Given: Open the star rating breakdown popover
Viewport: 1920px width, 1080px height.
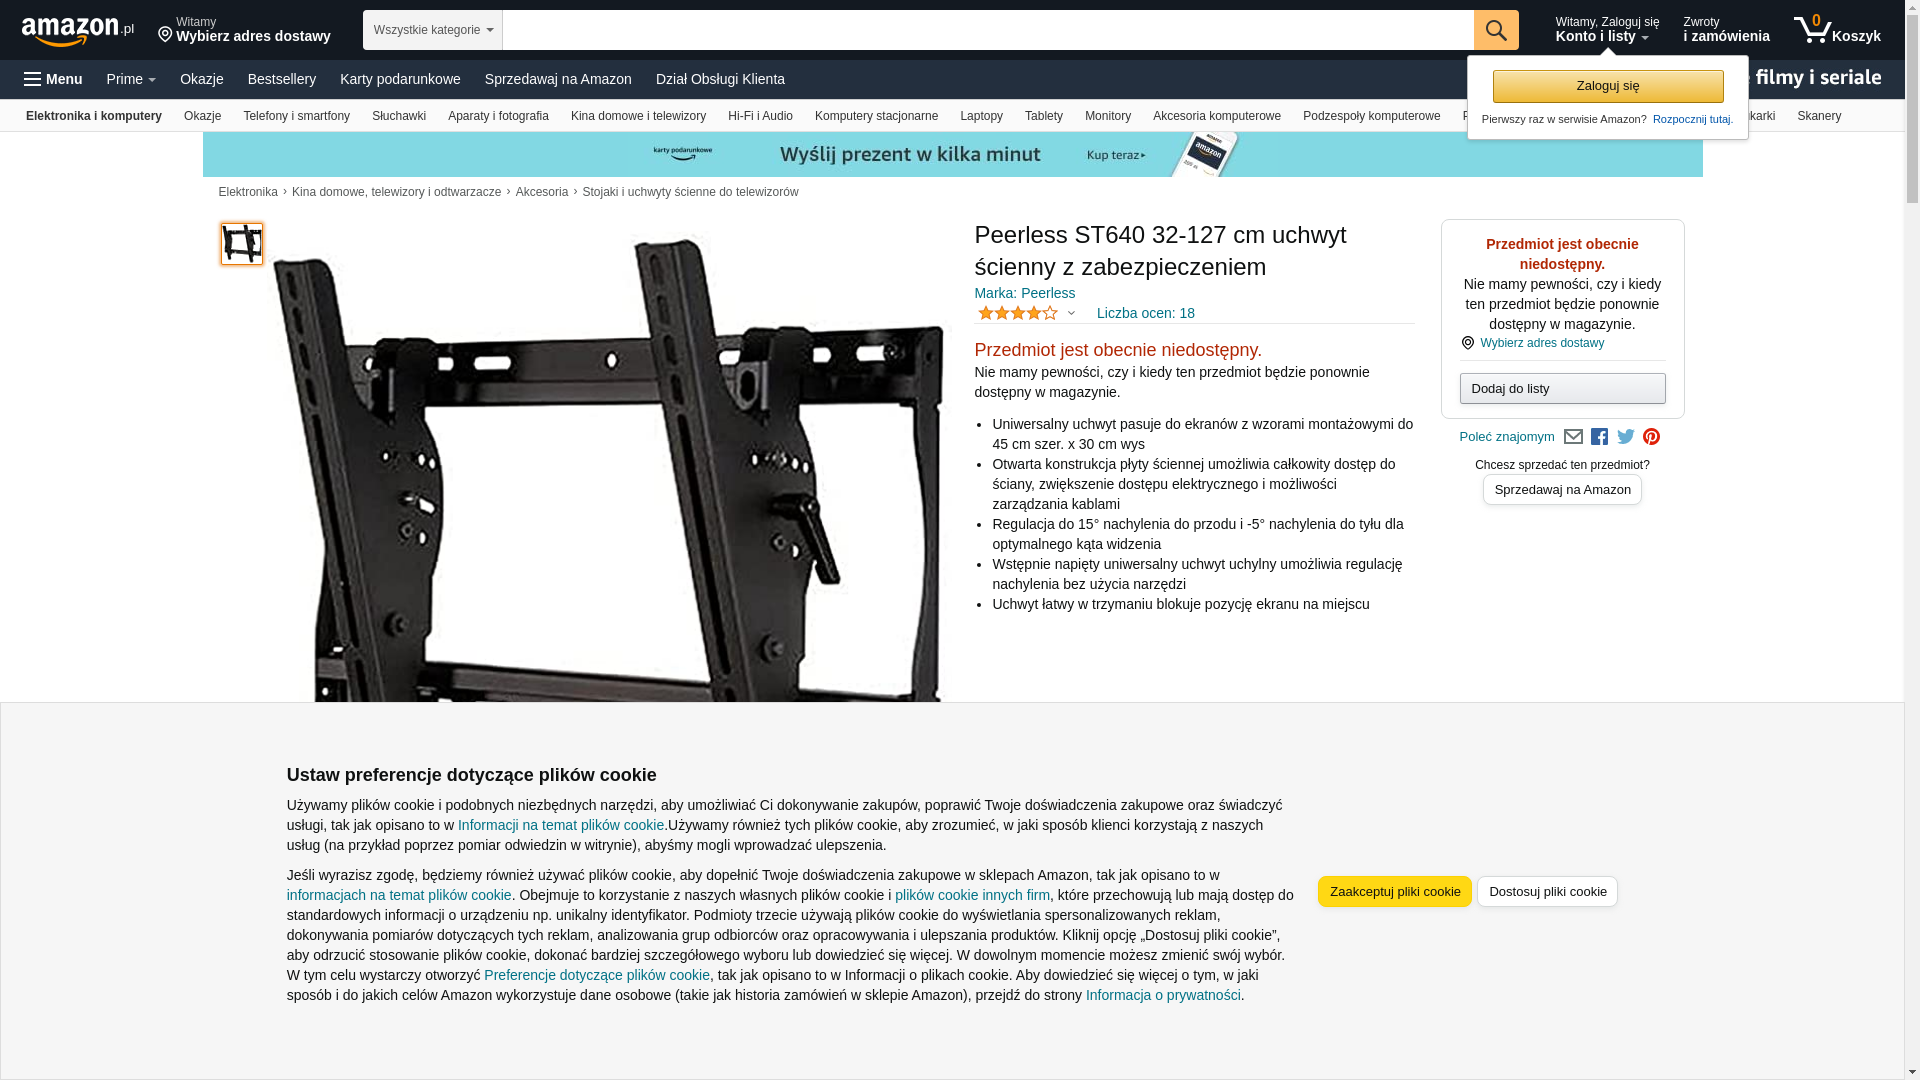Looking at the screenshot, I should [x=1026, y=313].
